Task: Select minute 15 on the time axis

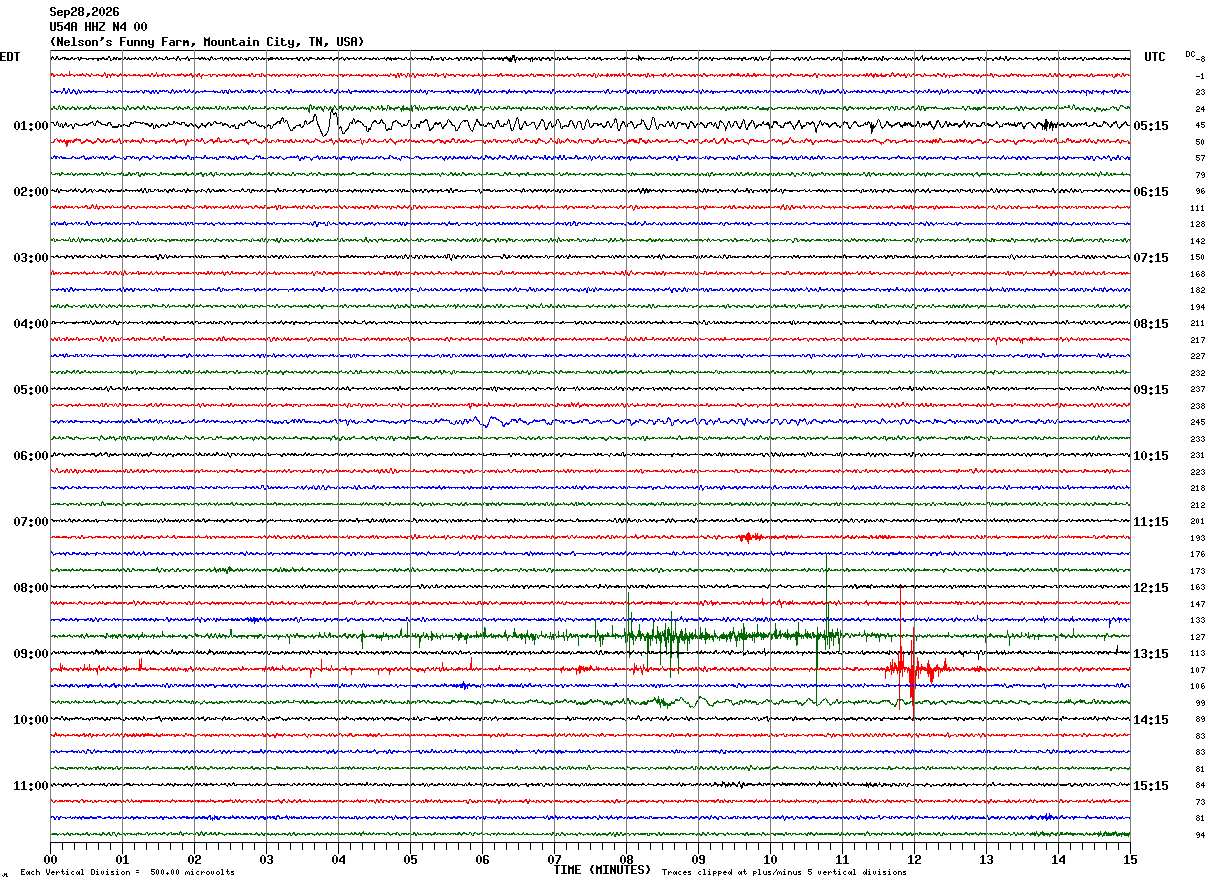Action: tap(1130, 859)
